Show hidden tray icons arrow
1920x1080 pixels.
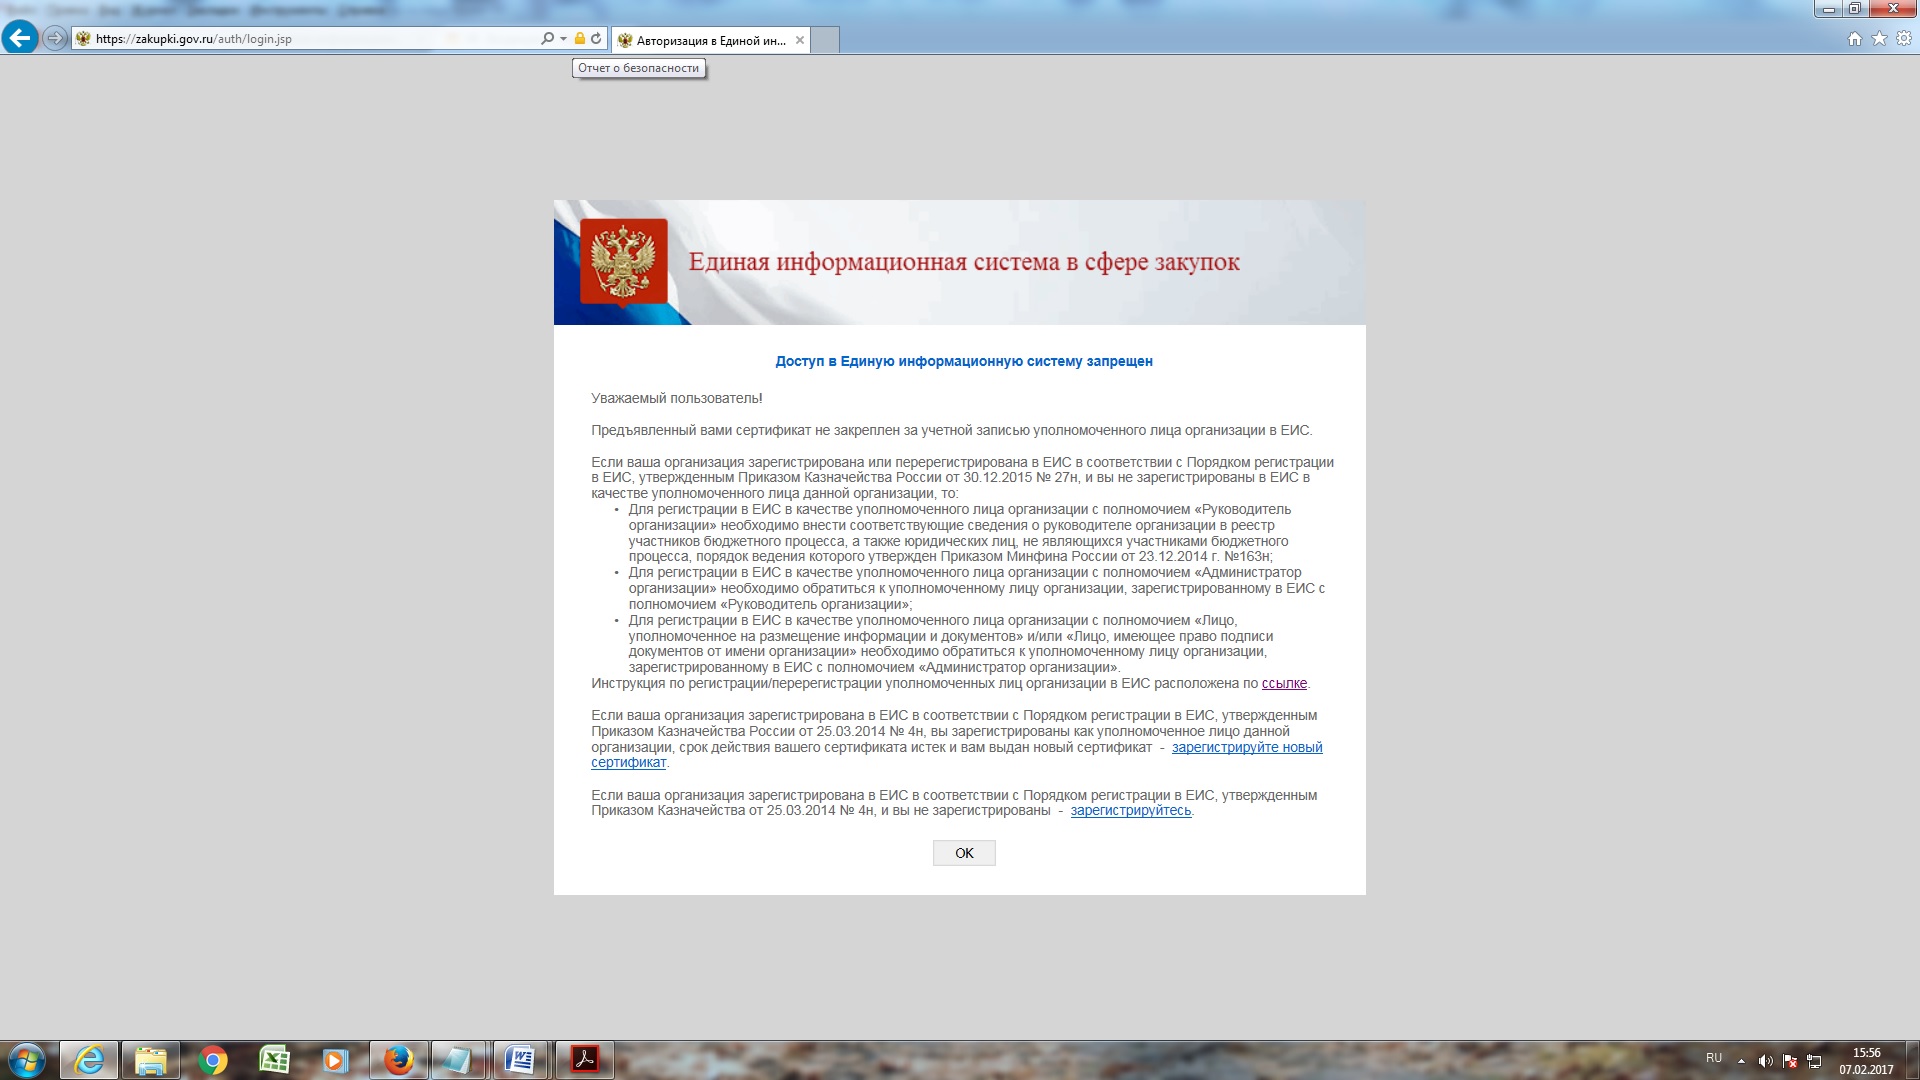coord(1741,1060)
